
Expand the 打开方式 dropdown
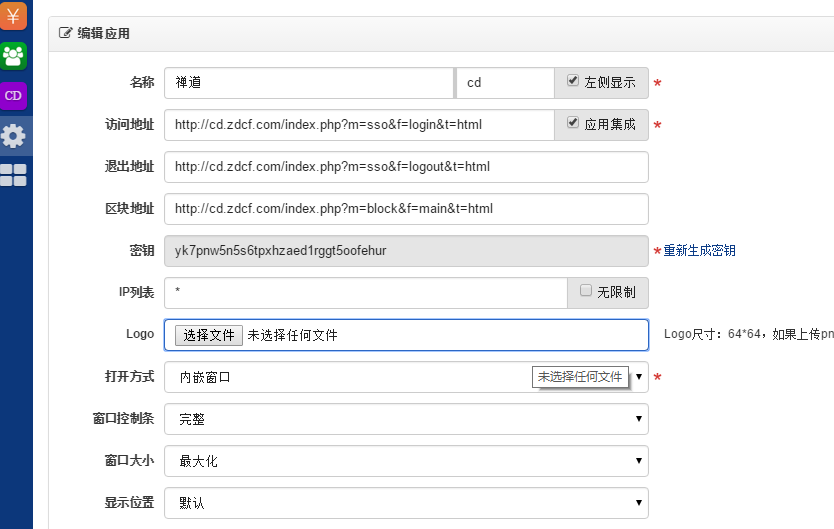pyautogui.click(x=405, y=377)
